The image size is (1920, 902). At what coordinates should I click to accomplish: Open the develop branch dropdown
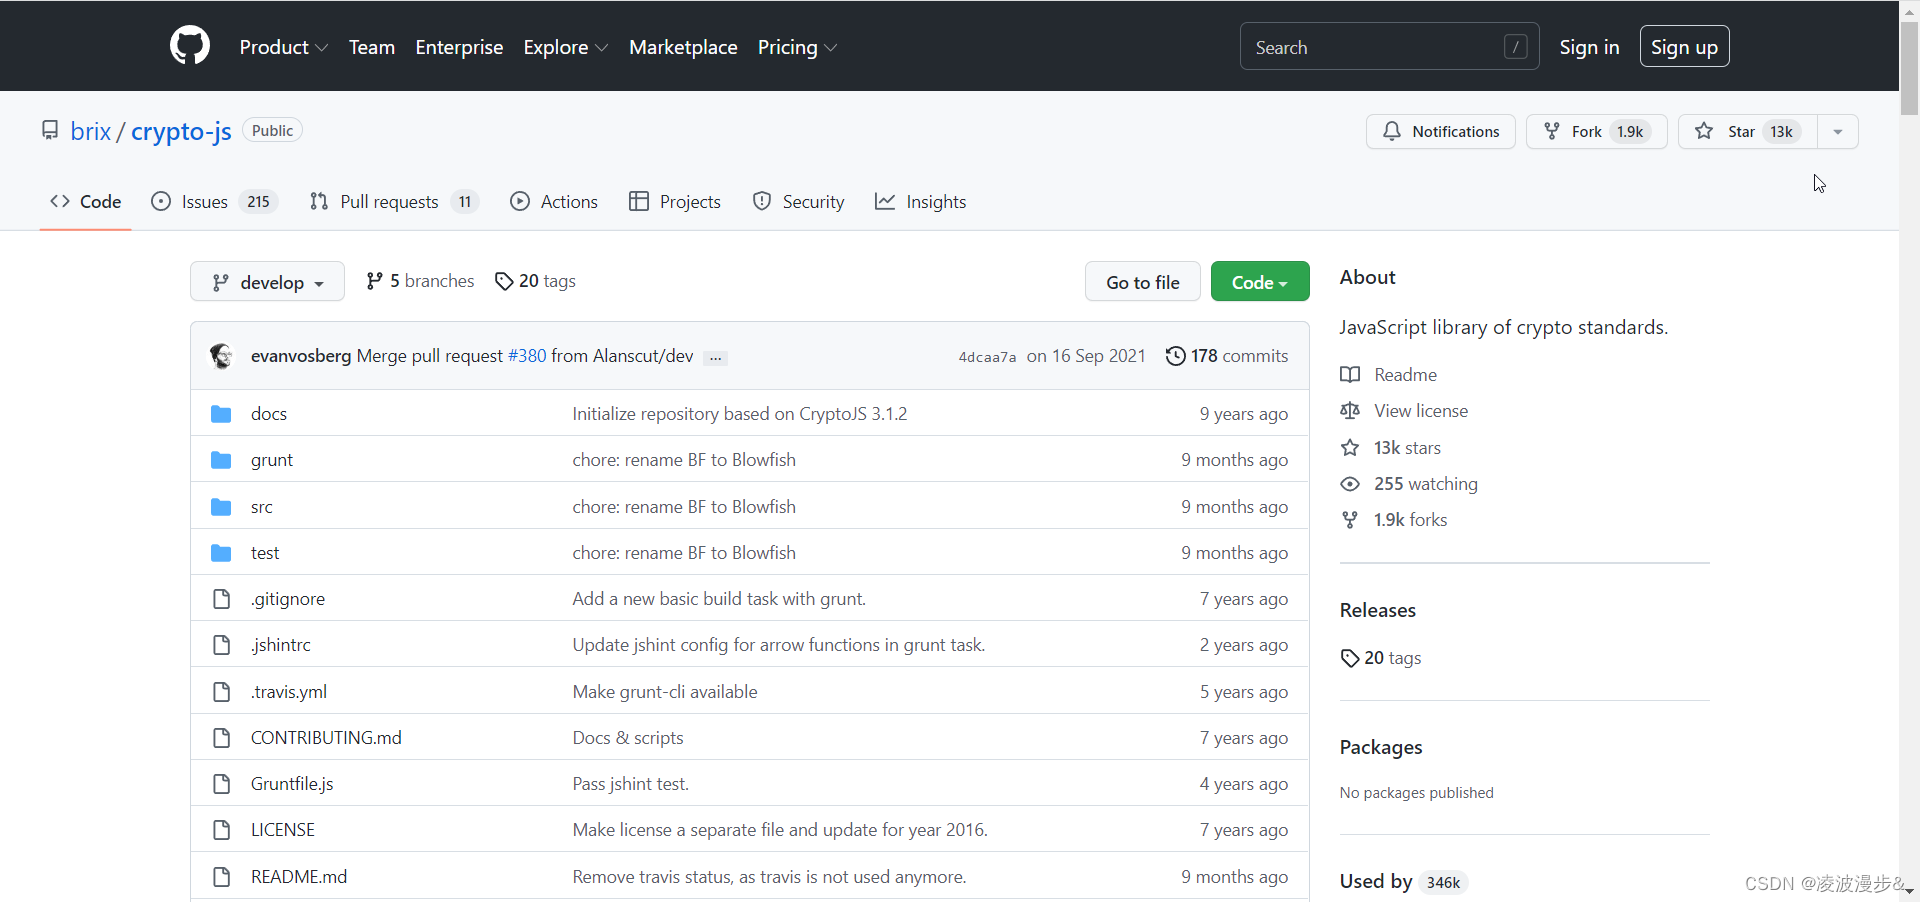267,282
